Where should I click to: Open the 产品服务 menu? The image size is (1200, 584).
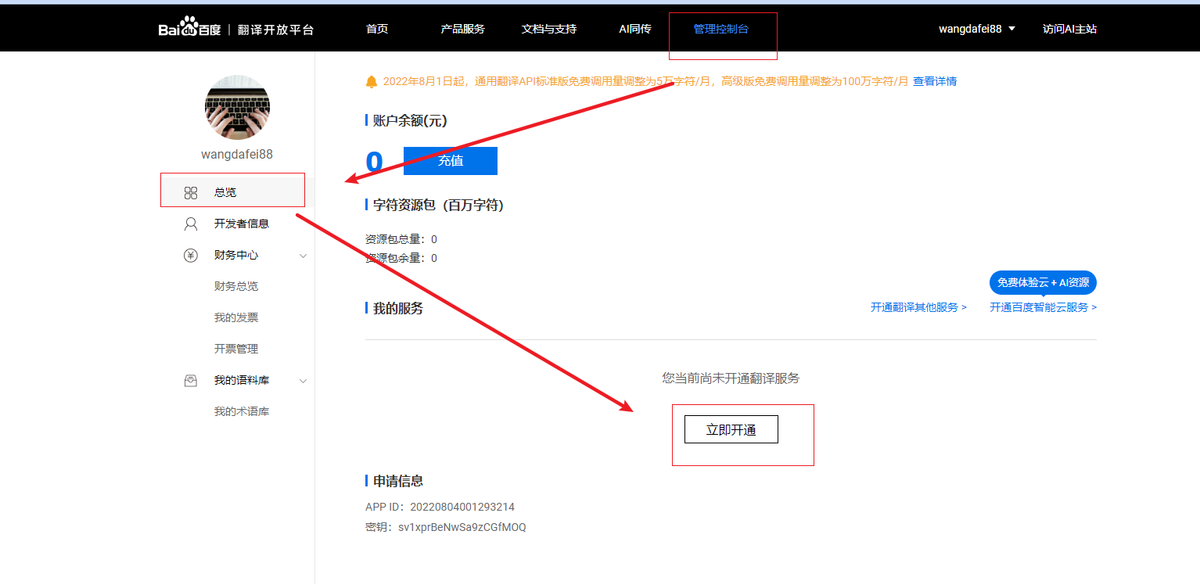463,29
